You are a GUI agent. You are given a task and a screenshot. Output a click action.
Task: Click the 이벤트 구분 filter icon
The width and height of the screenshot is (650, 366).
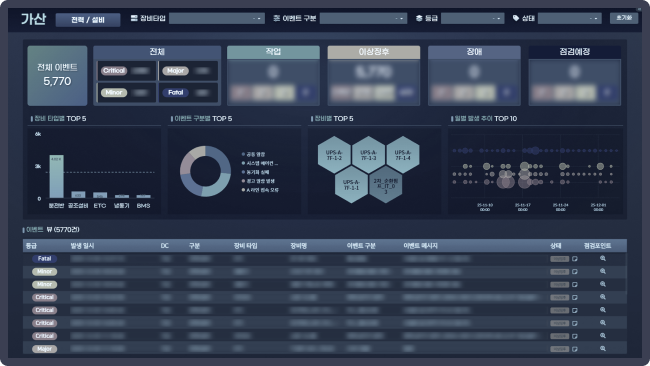tap(277, 18)
